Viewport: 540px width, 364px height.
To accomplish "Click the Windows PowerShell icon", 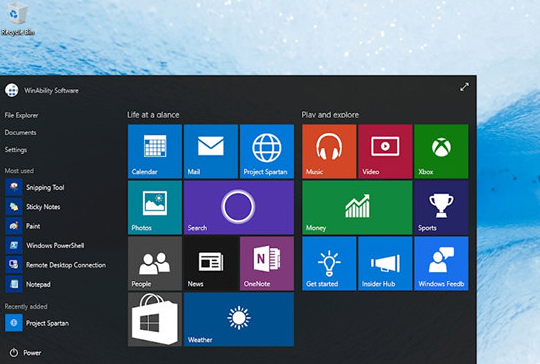I will click(x=14, y=245).
